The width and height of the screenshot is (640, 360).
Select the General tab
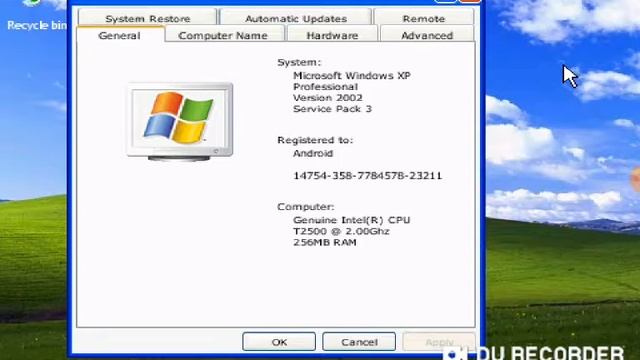[x=120, y=35]
